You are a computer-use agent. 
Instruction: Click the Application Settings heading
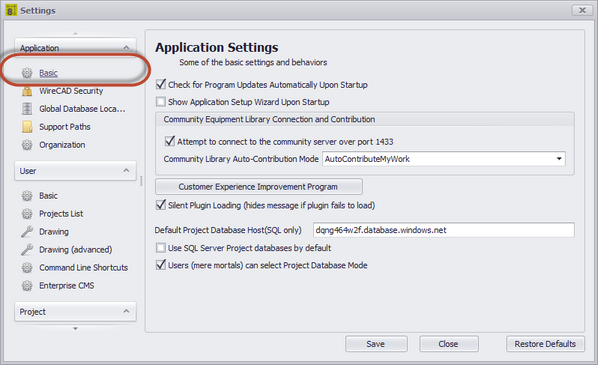tap(217, 47)
